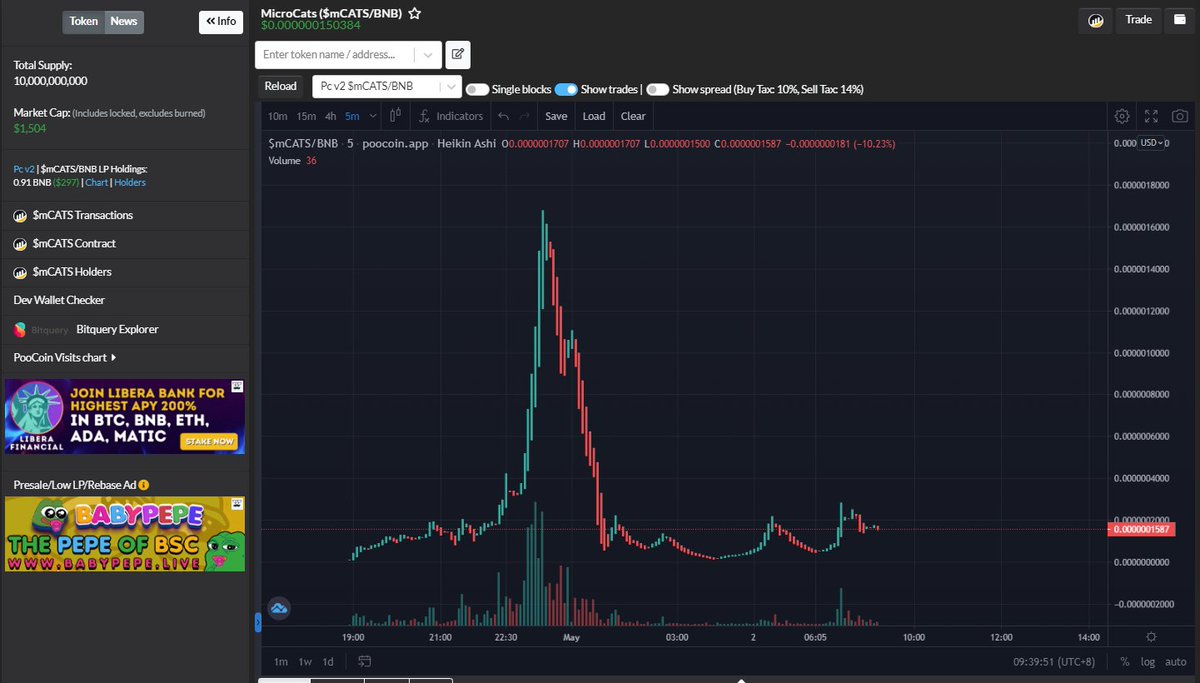Click the blue cloud icon on the chart

click(279, 607)
